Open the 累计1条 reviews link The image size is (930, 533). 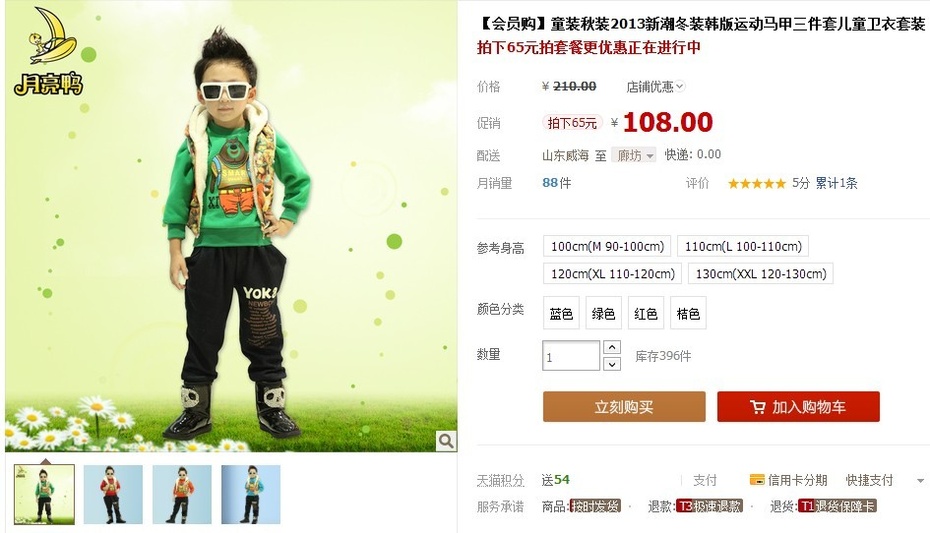[x=836, y=183]
